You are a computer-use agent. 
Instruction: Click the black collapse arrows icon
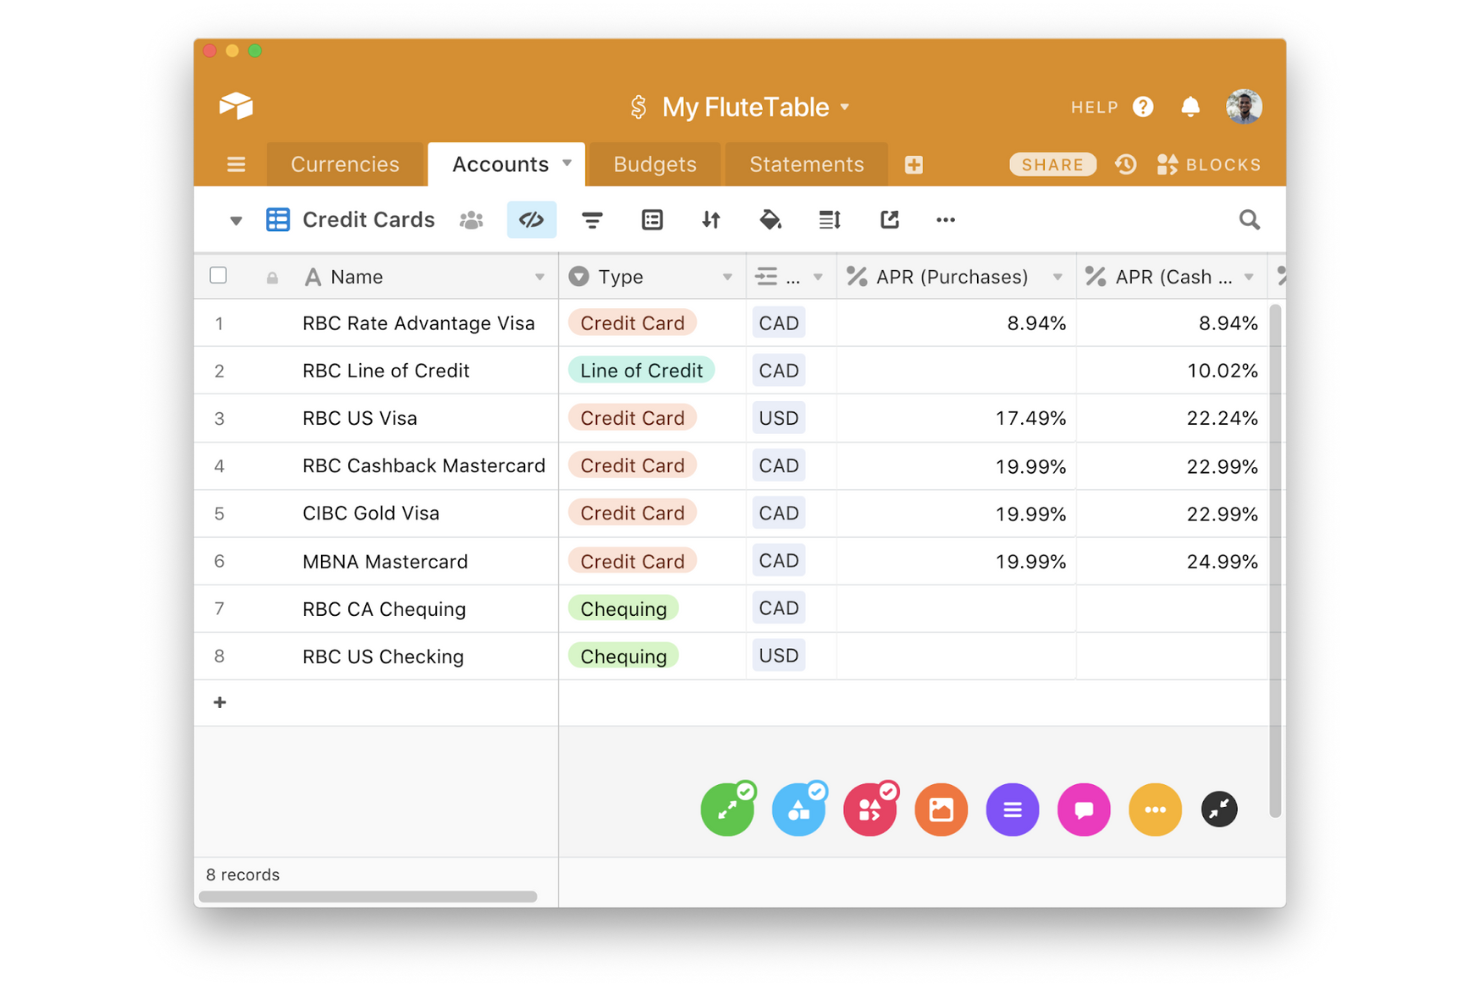click(1219, 809)
